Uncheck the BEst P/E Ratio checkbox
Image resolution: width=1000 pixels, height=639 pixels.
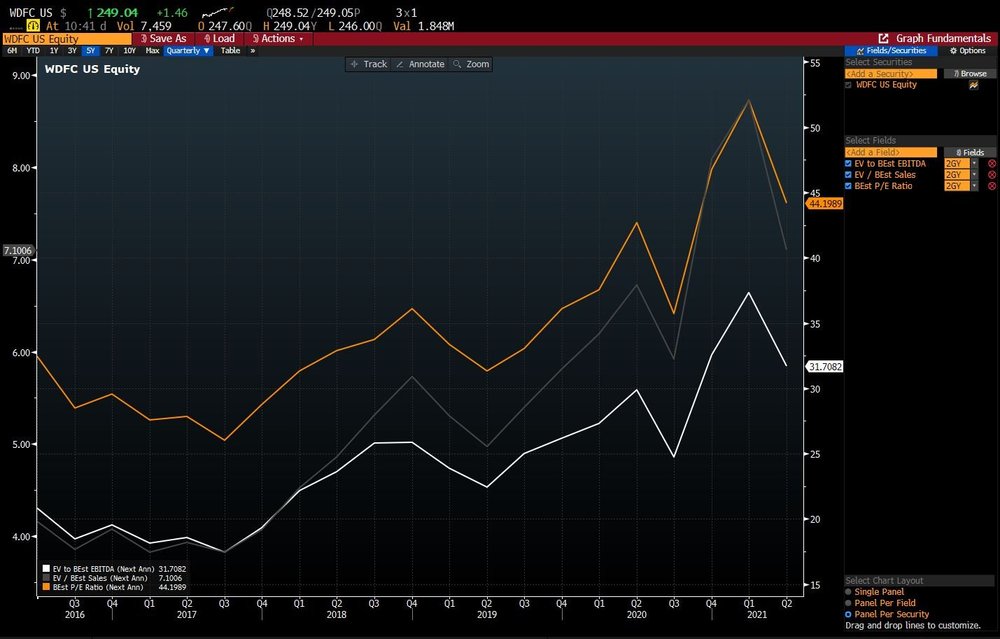pyautogui.click(x=848, y=186)
